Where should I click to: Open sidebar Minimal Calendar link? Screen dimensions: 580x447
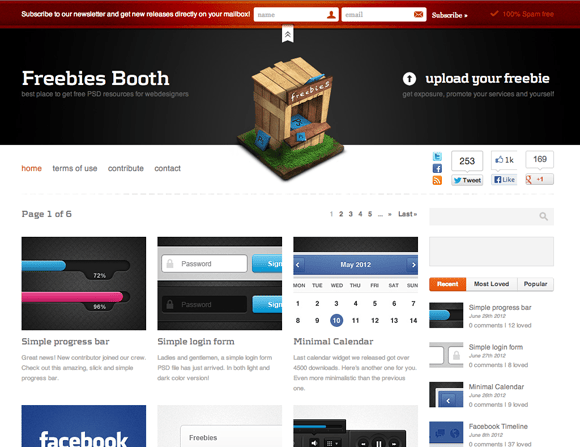pos(496,387)
